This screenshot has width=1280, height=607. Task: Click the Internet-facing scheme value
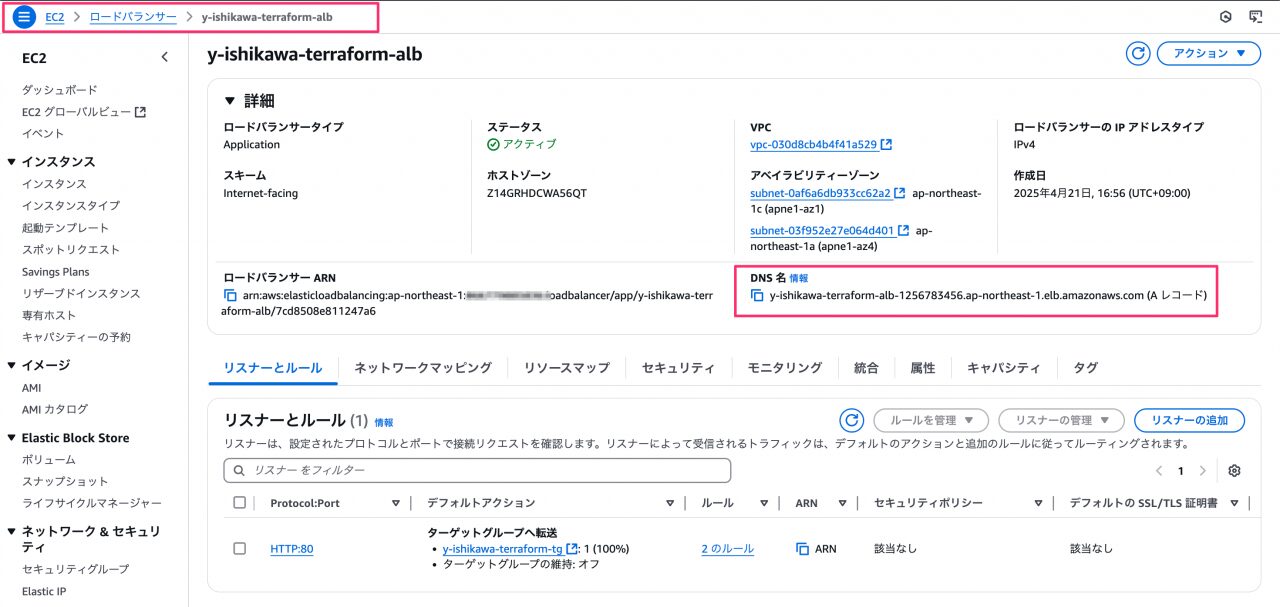260,193
